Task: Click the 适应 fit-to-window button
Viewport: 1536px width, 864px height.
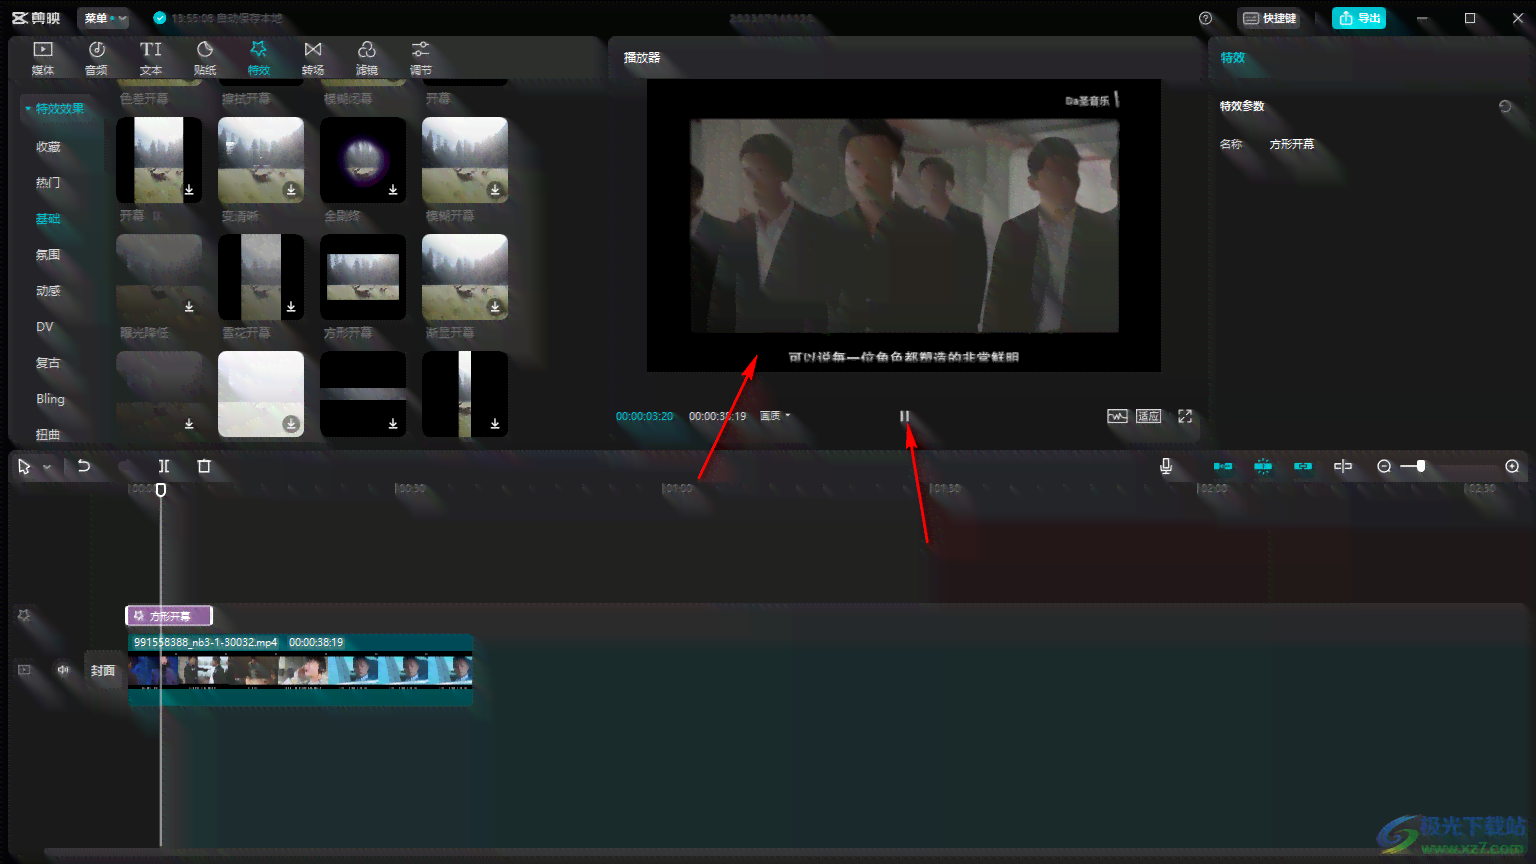Action: pos(1148,416)
